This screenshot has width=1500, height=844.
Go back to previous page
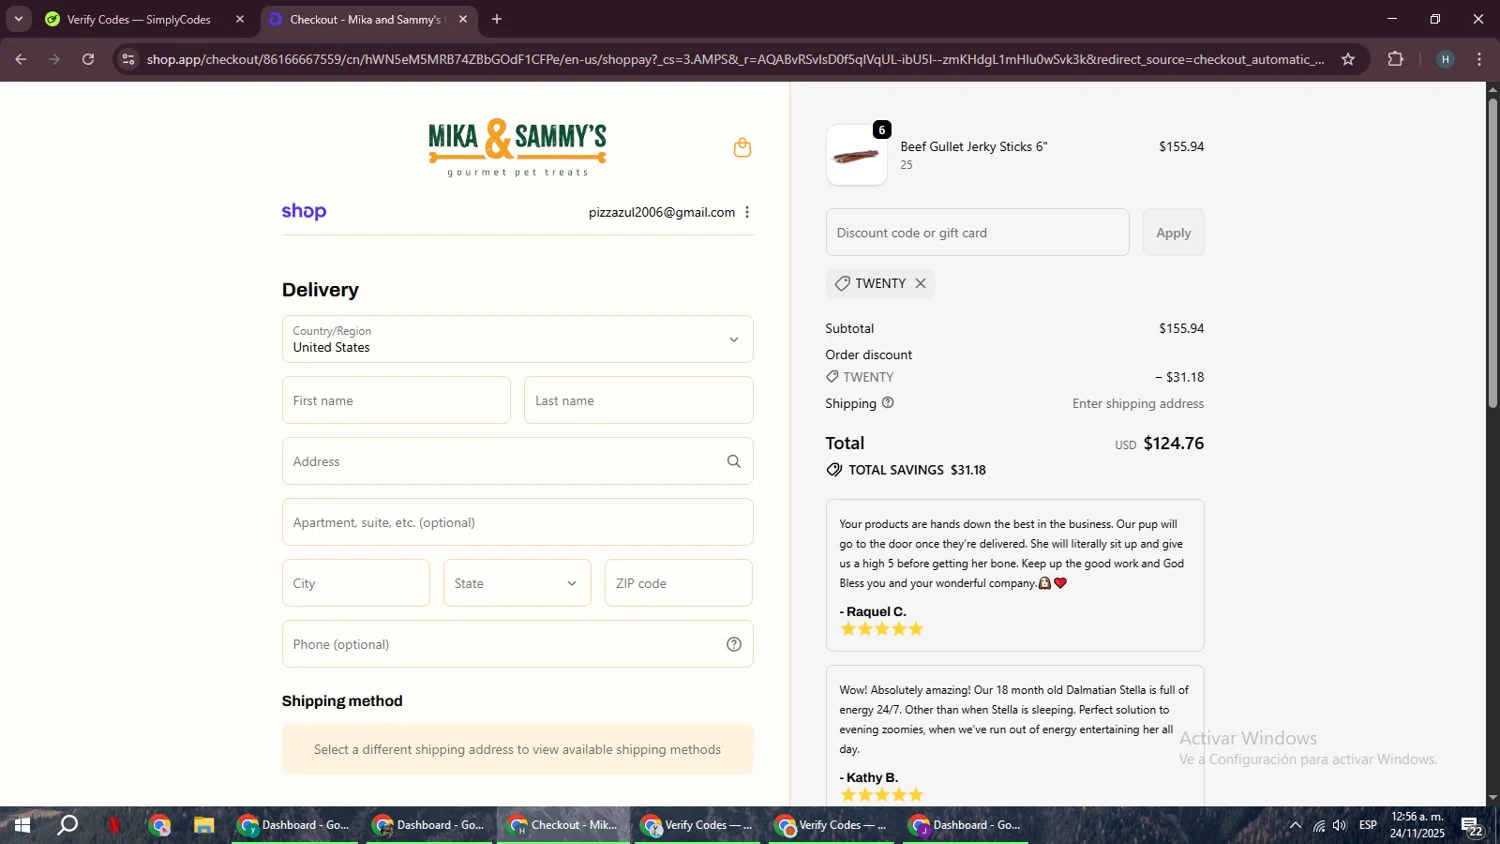click(x=21, y=59)
